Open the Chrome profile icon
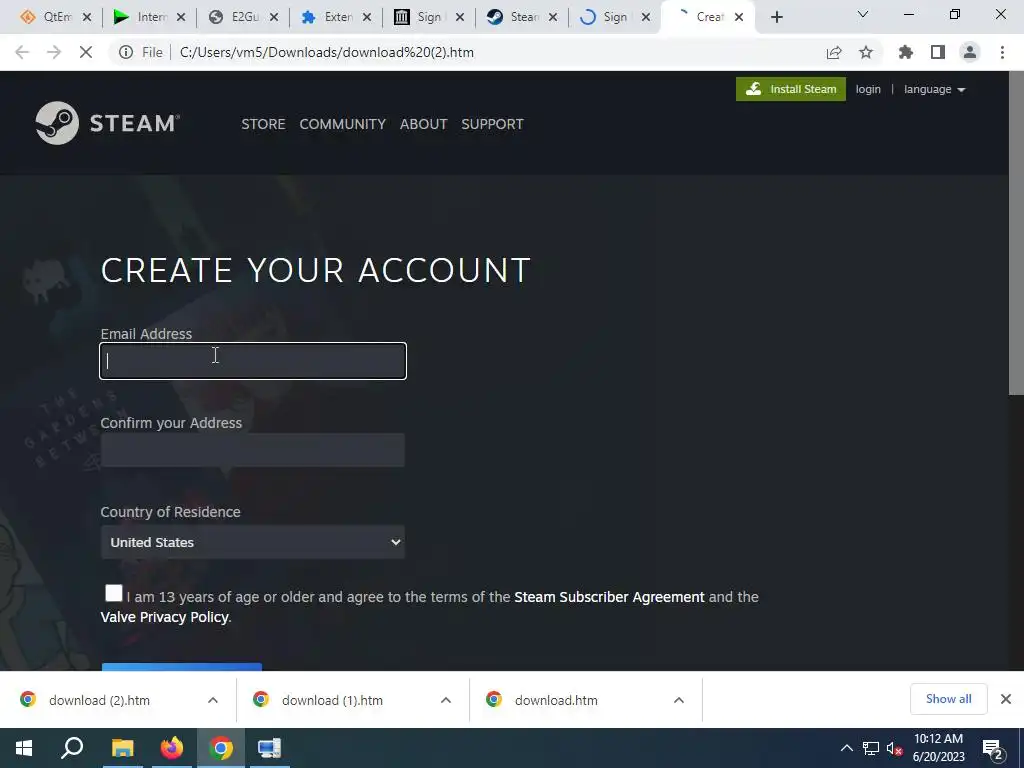The height and width of the screenshot is (768, 1024). coord(970,52)
